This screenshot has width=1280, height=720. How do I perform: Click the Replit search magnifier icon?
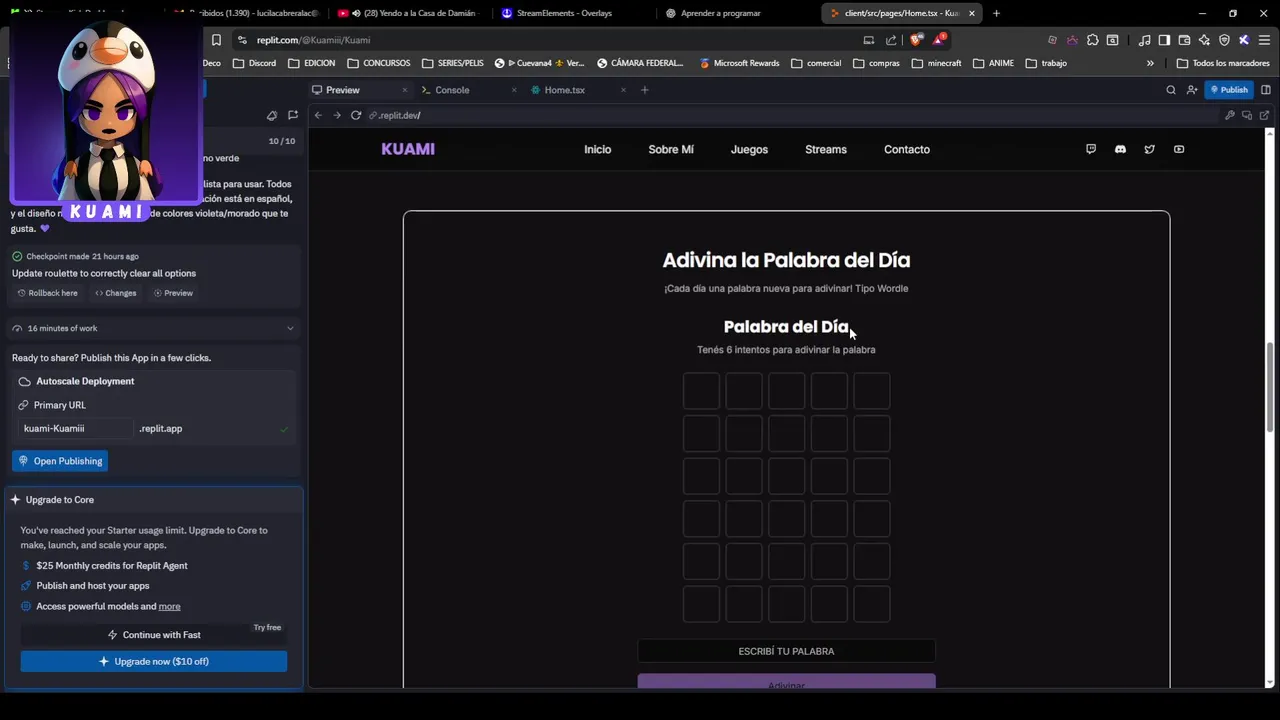tap(1171, 90)
